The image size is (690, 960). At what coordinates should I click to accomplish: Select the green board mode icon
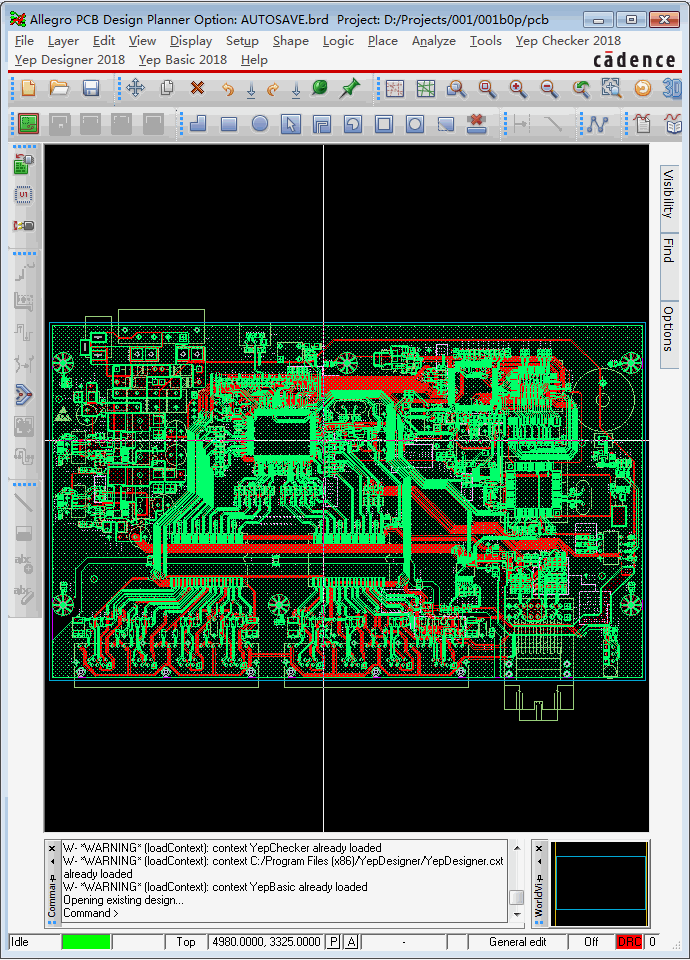pos(28,124)
